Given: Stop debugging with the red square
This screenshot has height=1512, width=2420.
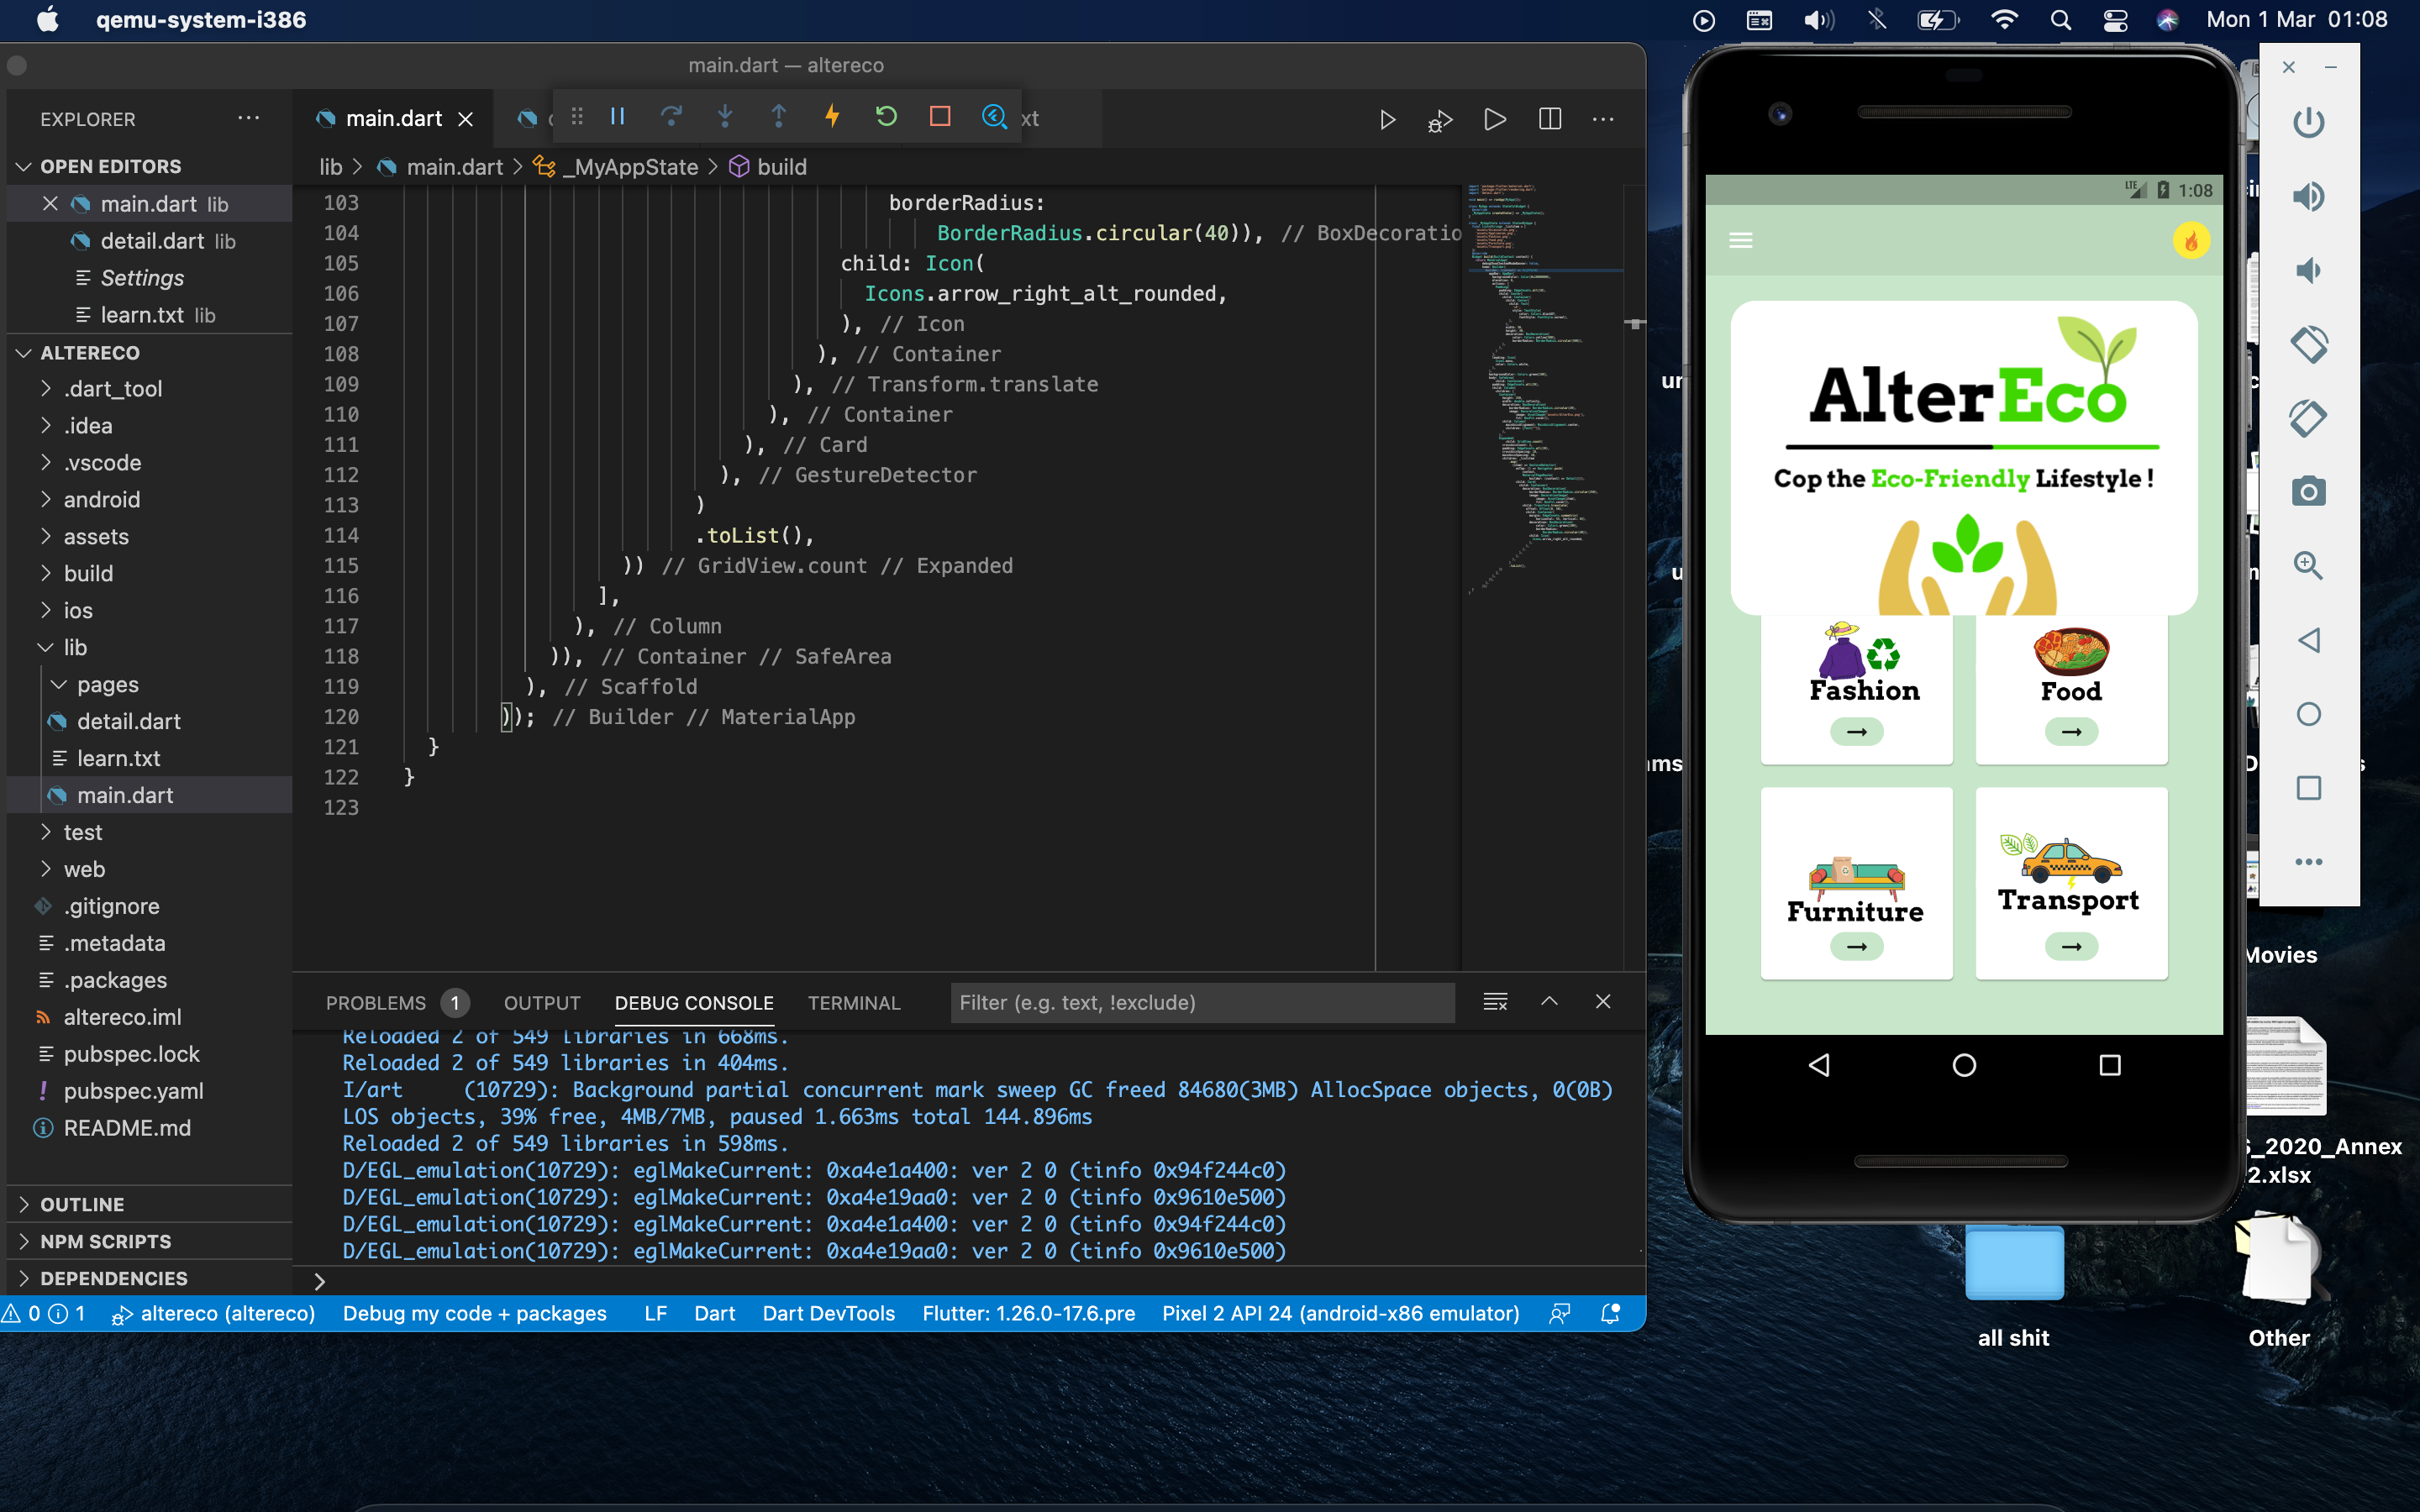Looking at the screenshot, I should (x=939, y=117).
